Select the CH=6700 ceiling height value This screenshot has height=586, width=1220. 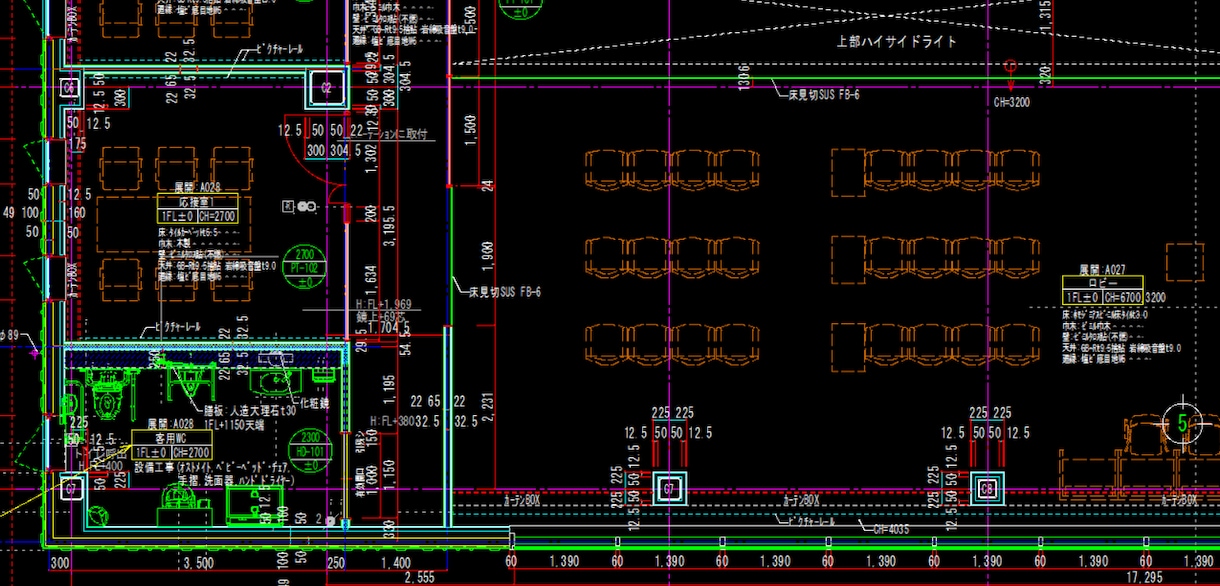pos(1123,297)
